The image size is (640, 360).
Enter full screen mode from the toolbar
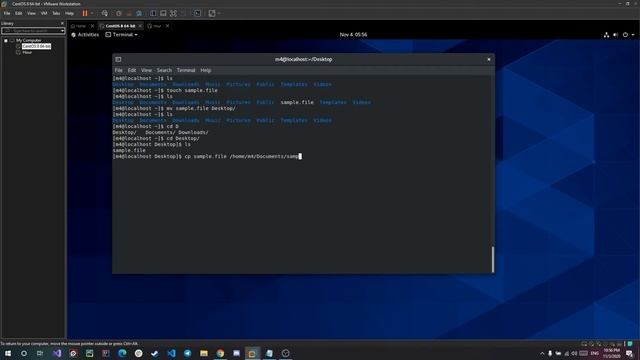click(173, 13)
